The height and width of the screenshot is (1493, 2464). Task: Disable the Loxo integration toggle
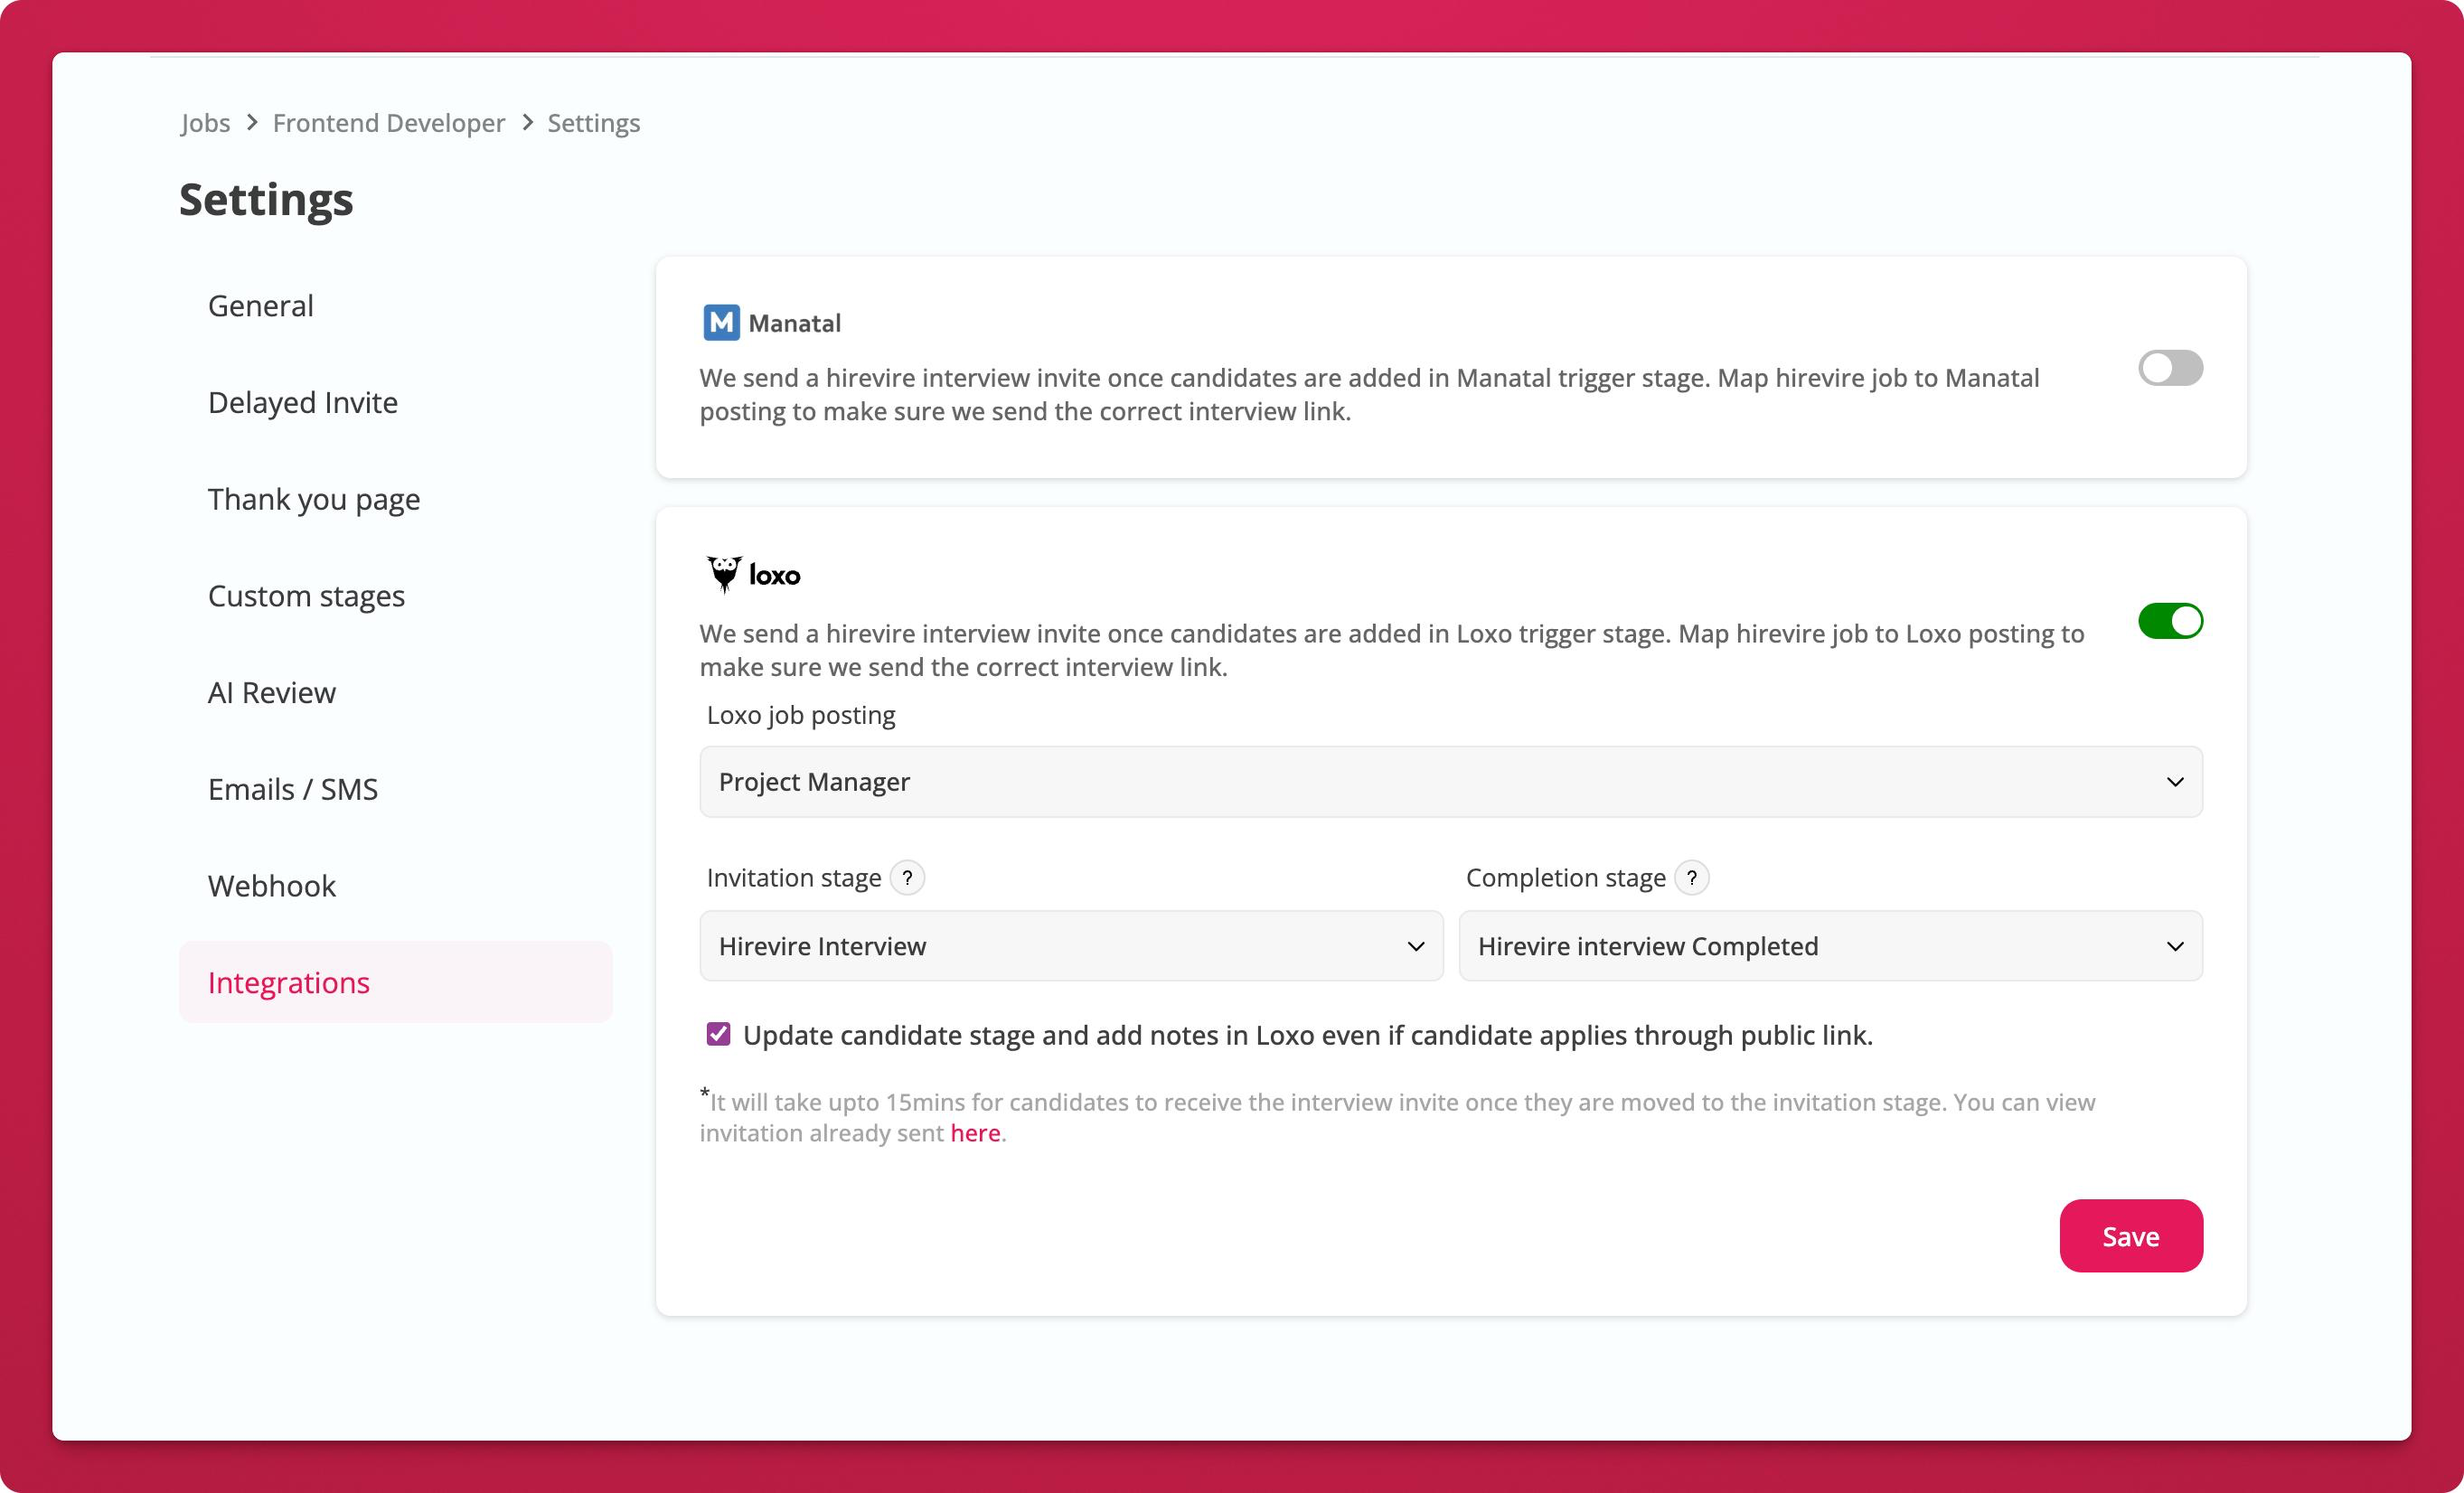click(2169, 621)
